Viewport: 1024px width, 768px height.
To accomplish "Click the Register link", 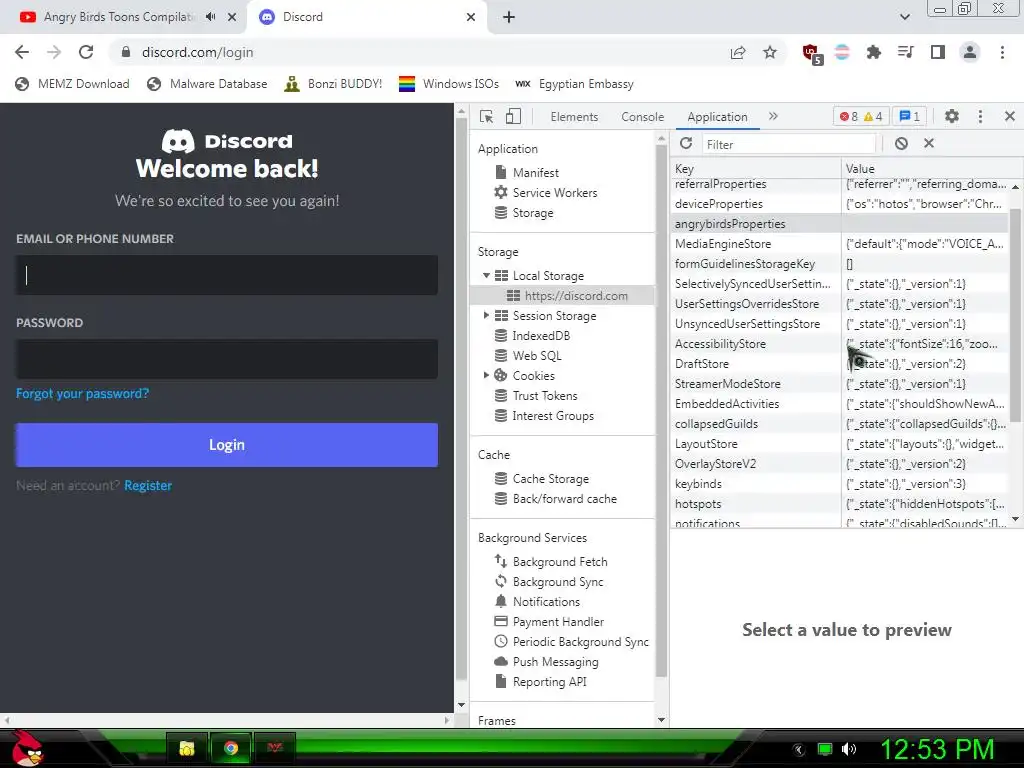I will click(148, 486).
